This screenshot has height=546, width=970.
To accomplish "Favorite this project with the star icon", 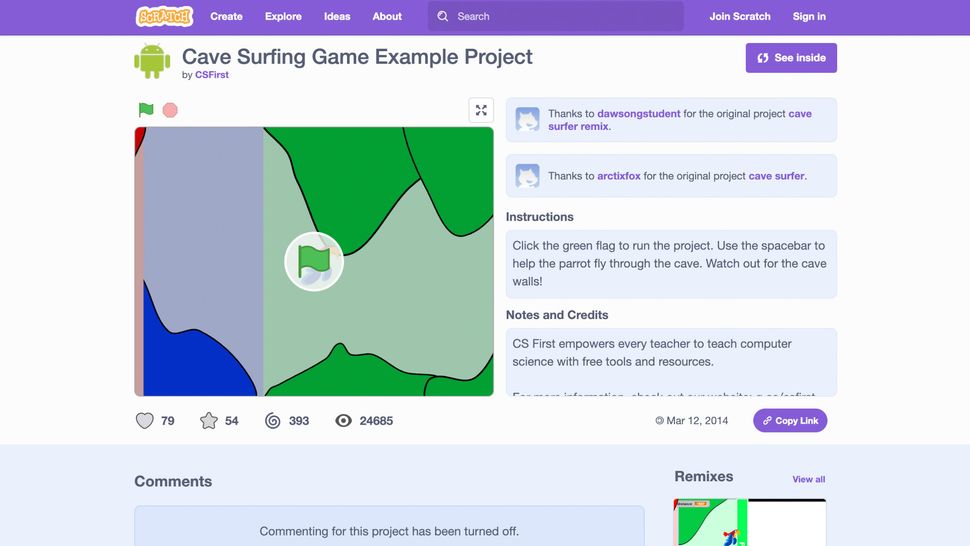I will tap(209, 421).
